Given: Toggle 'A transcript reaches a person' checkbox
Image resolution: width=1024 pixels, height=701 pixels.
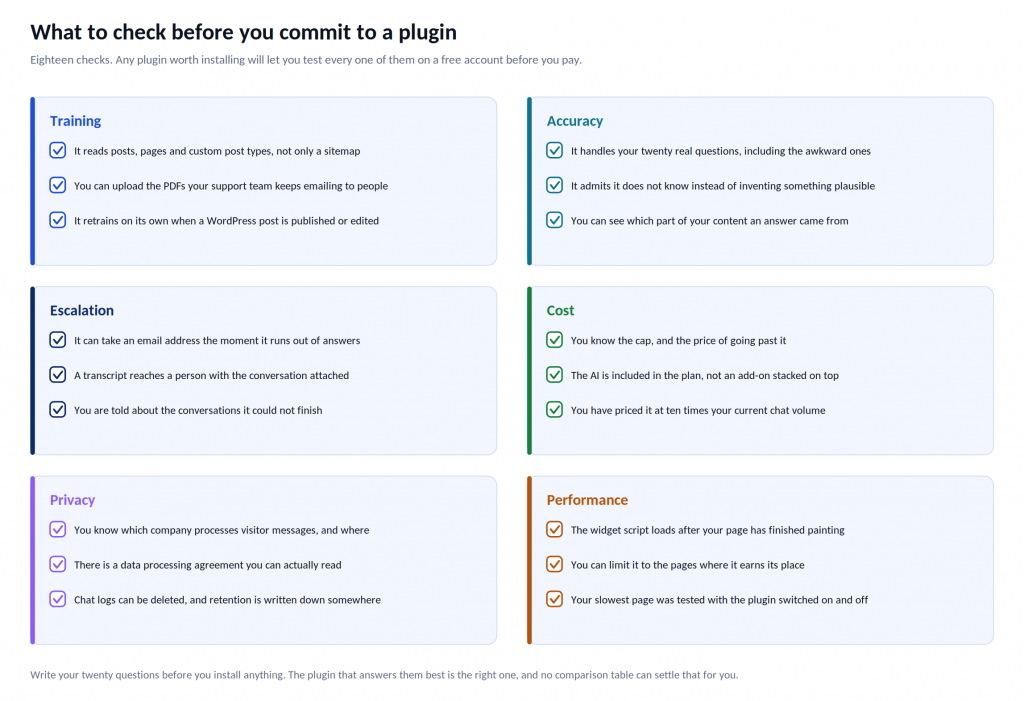Looking at the screenshot, I should click(57, 374).
